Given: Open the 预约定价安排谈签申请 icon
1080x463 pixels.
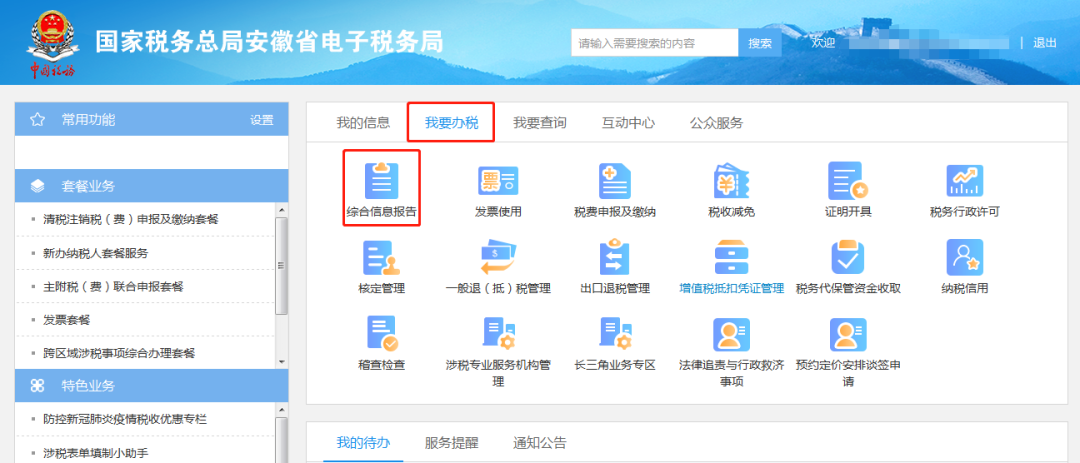Looking at the screenshot, I should pyautogui.click(x=848, y=335).
